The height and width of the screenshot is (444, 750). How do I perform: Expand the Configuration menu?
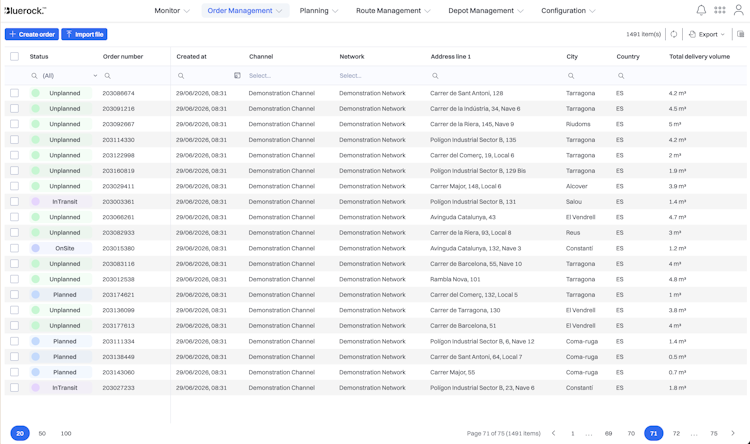[x=568, y=11]
